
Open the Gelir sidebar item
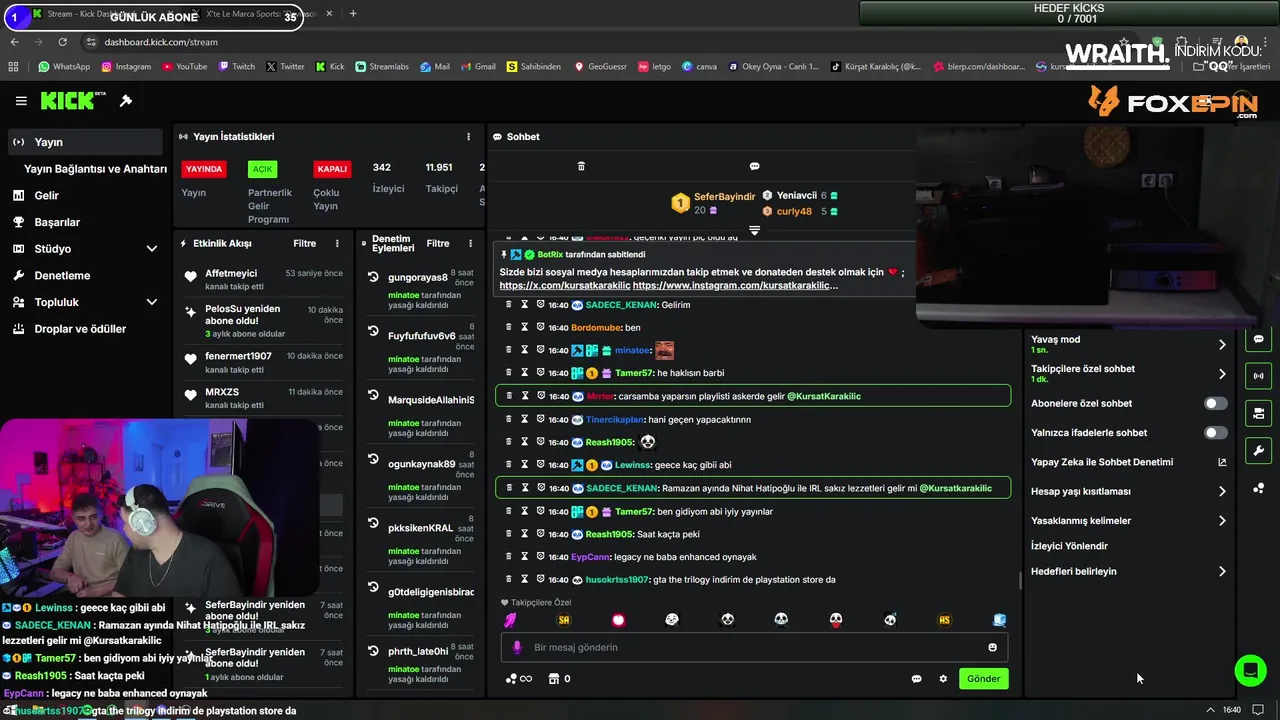[x=85, y=196]
